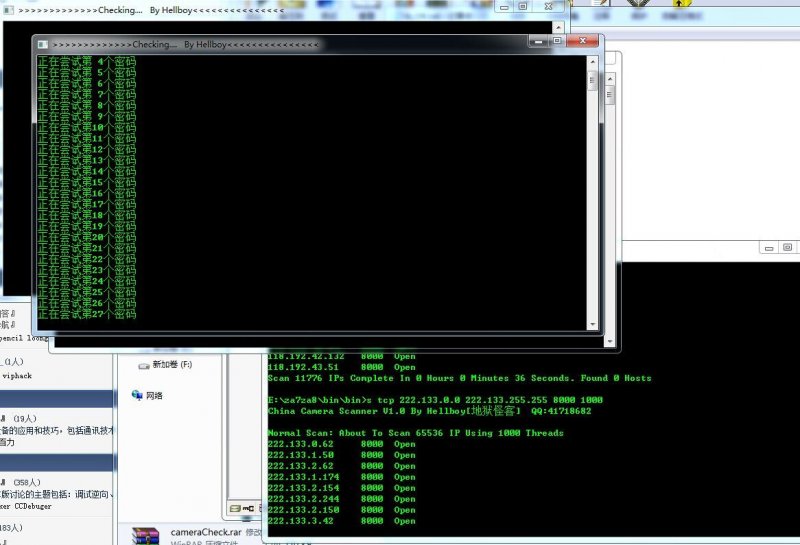Select the line trying password number 15
Viewport: 800px width, 545px height.
87,182
